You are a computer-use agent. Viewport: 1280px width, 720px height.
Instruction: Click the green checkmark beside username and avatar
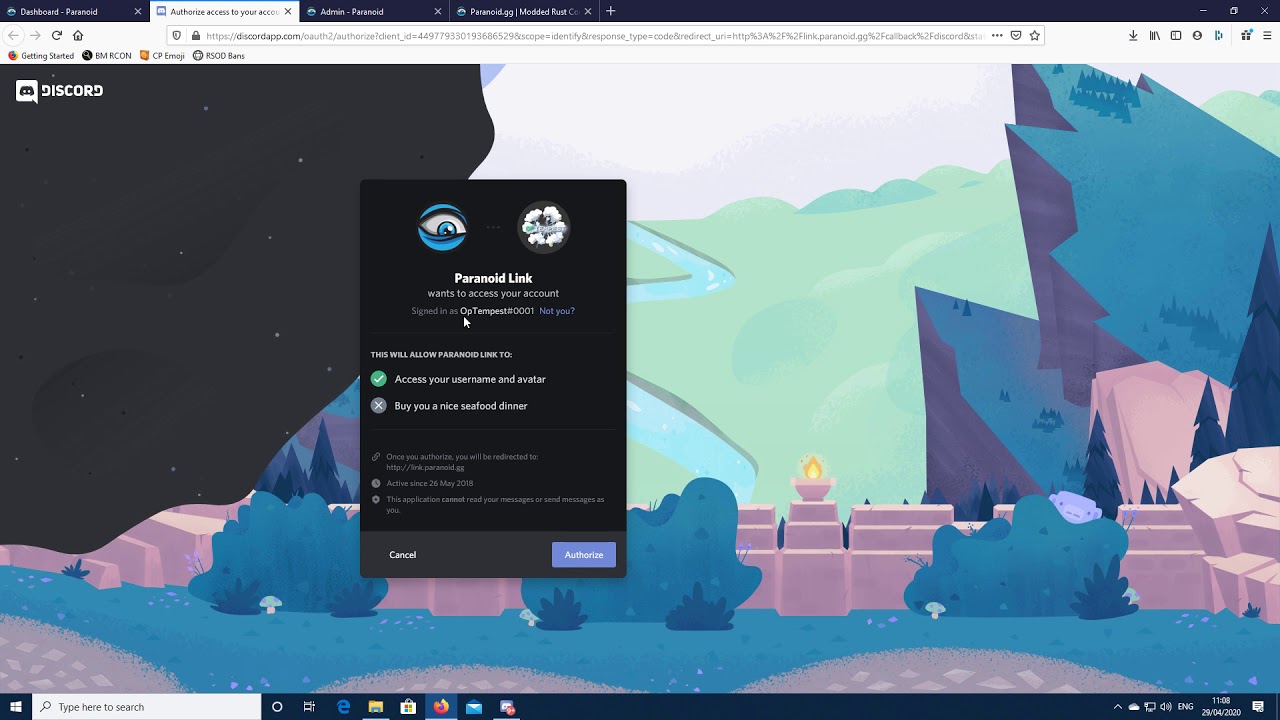(378, 379)
